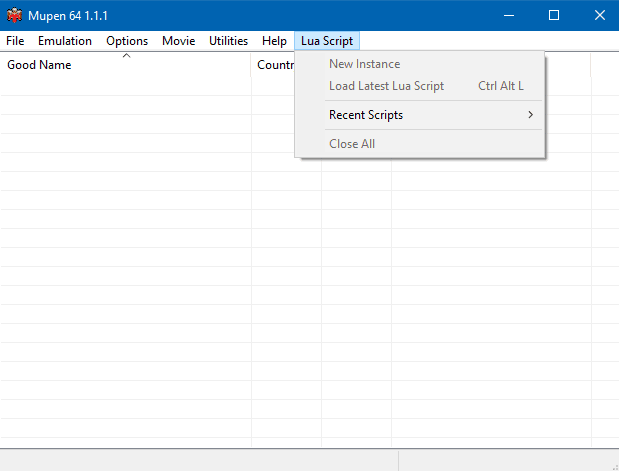Click the Mupen 64 app icon in title bar
The image size is (619, 471).
point(14,15)
